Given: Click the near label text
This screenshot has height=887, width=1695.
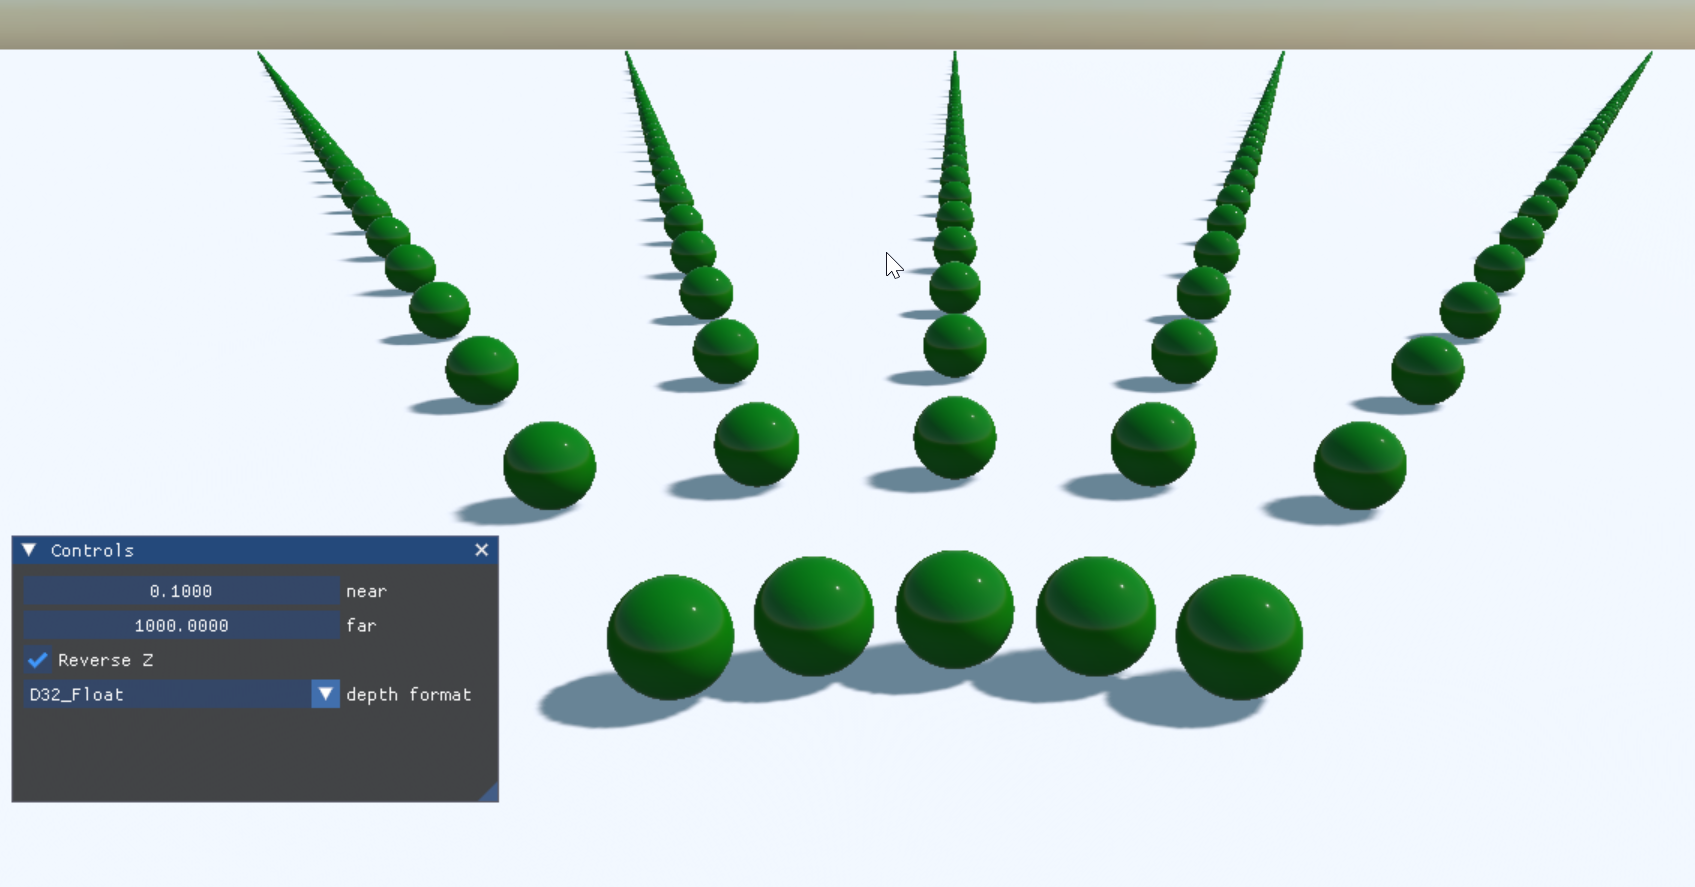Looking at the screenshot, I should (366, 592).
